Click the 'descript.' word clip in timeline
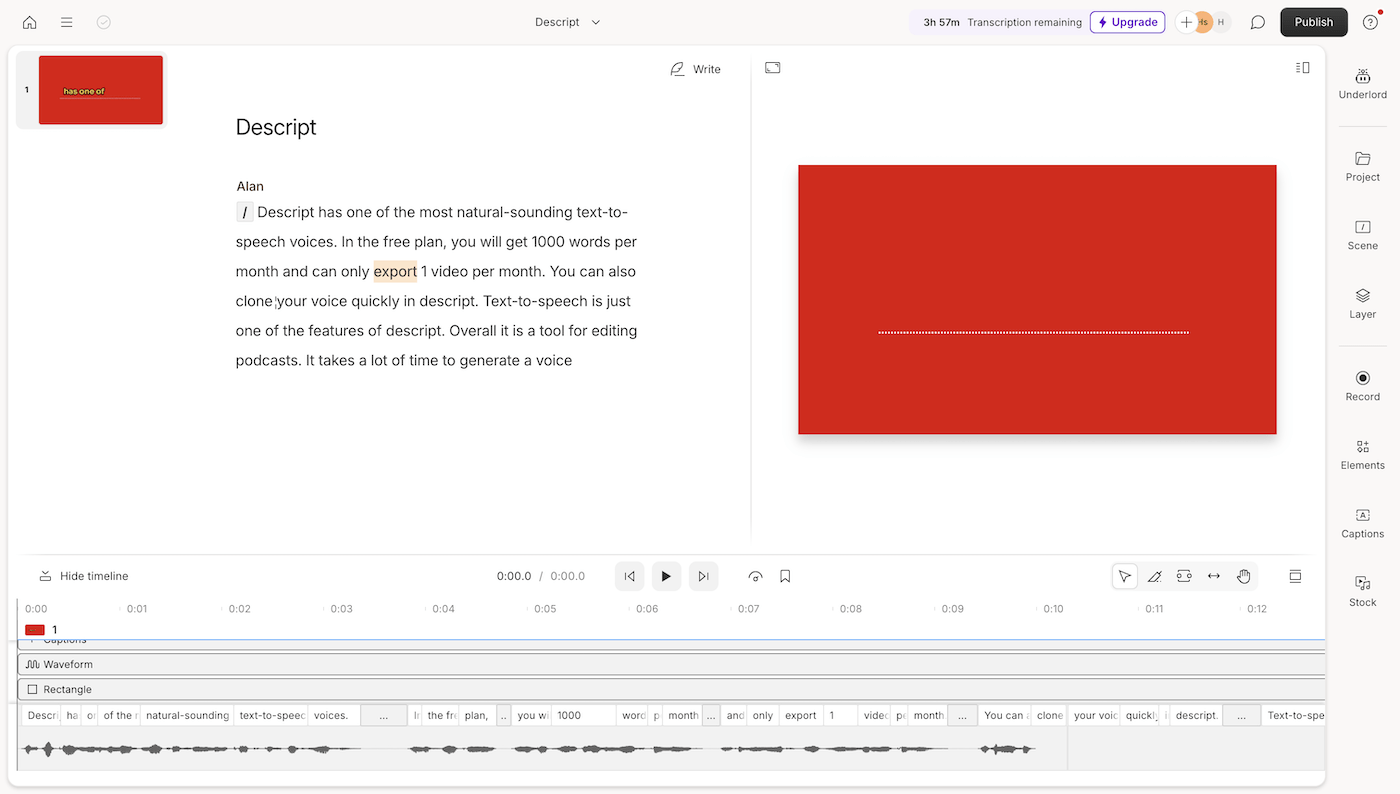The height and width of the screenshot is (794, 1400). click(1196, 715)
